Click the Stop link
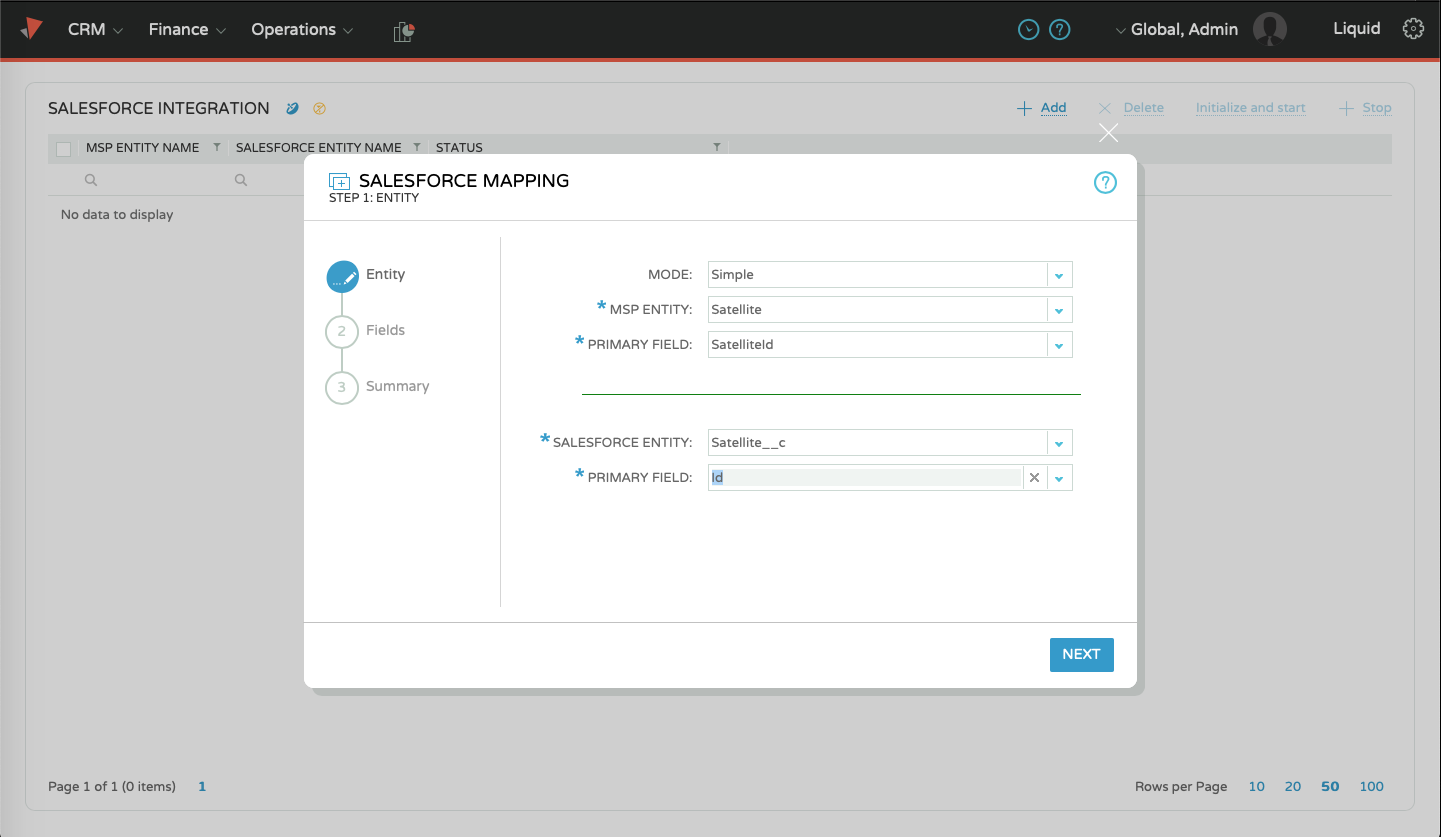1441x837 pixels. point(1376,108)
